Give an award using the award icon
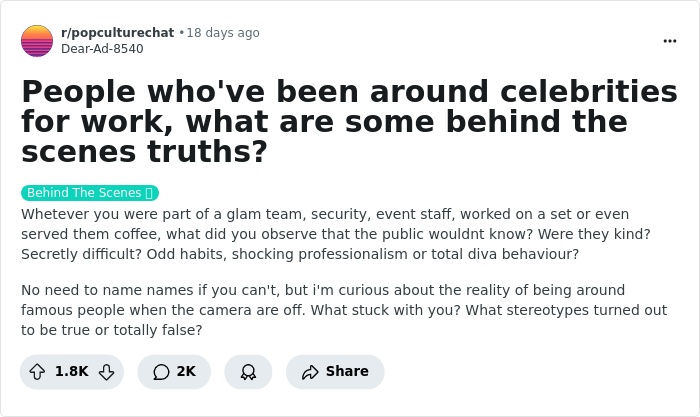The height and width of the screenshot is (417, 700). click(248, 371)
